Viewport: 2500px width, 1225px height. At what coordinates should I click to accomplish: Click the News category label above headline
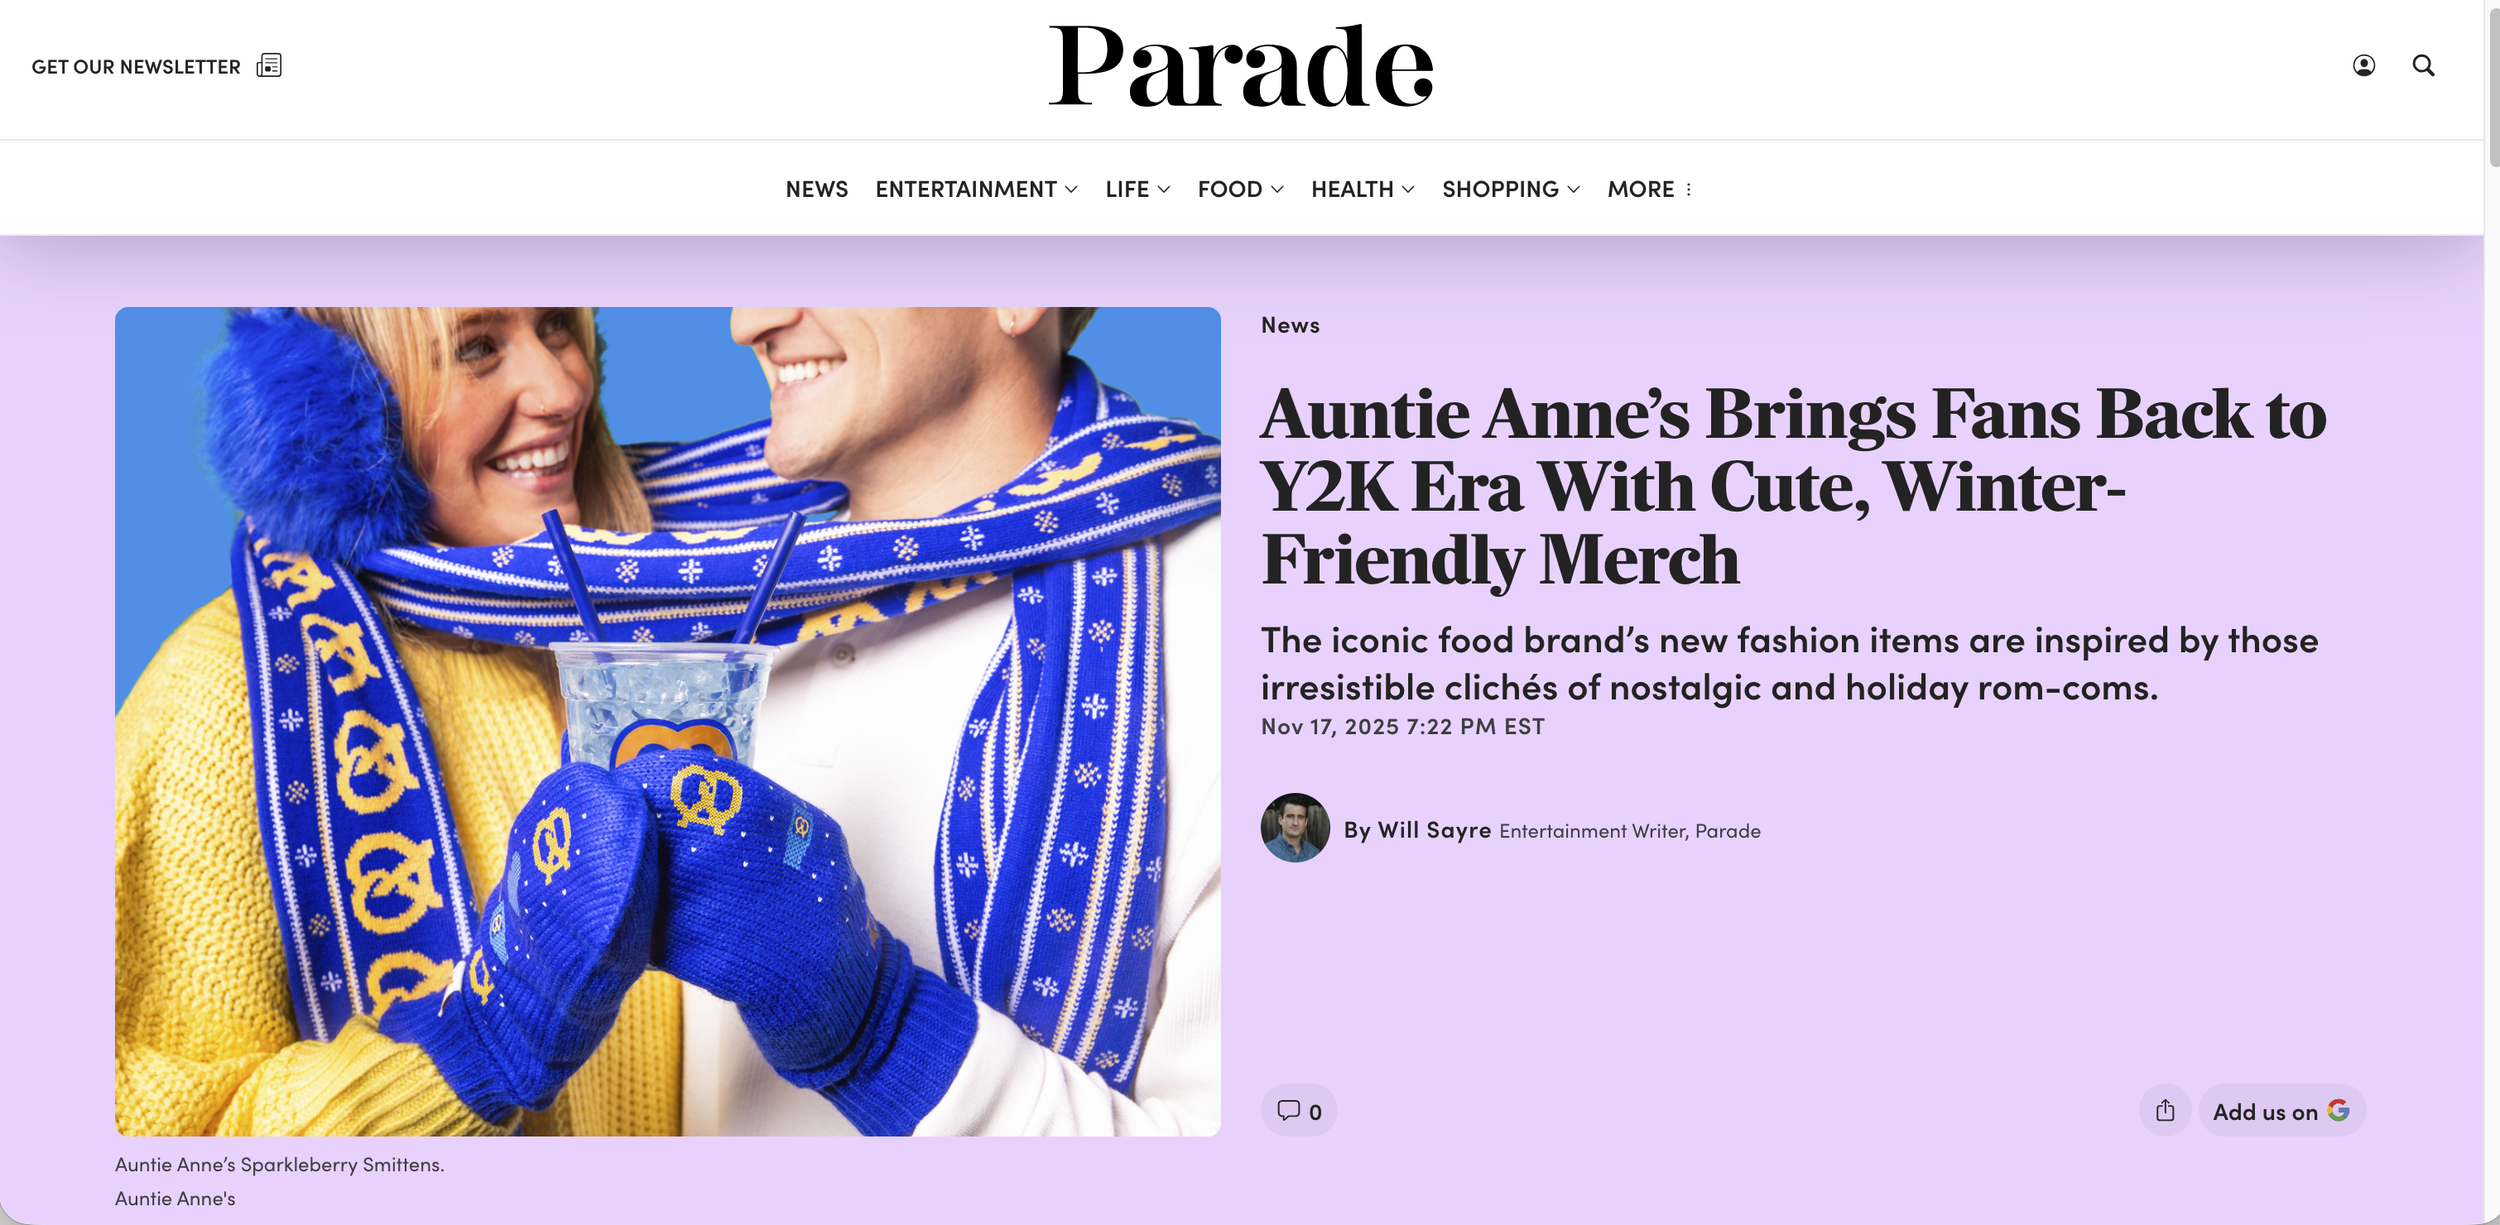click(1290, 325)
